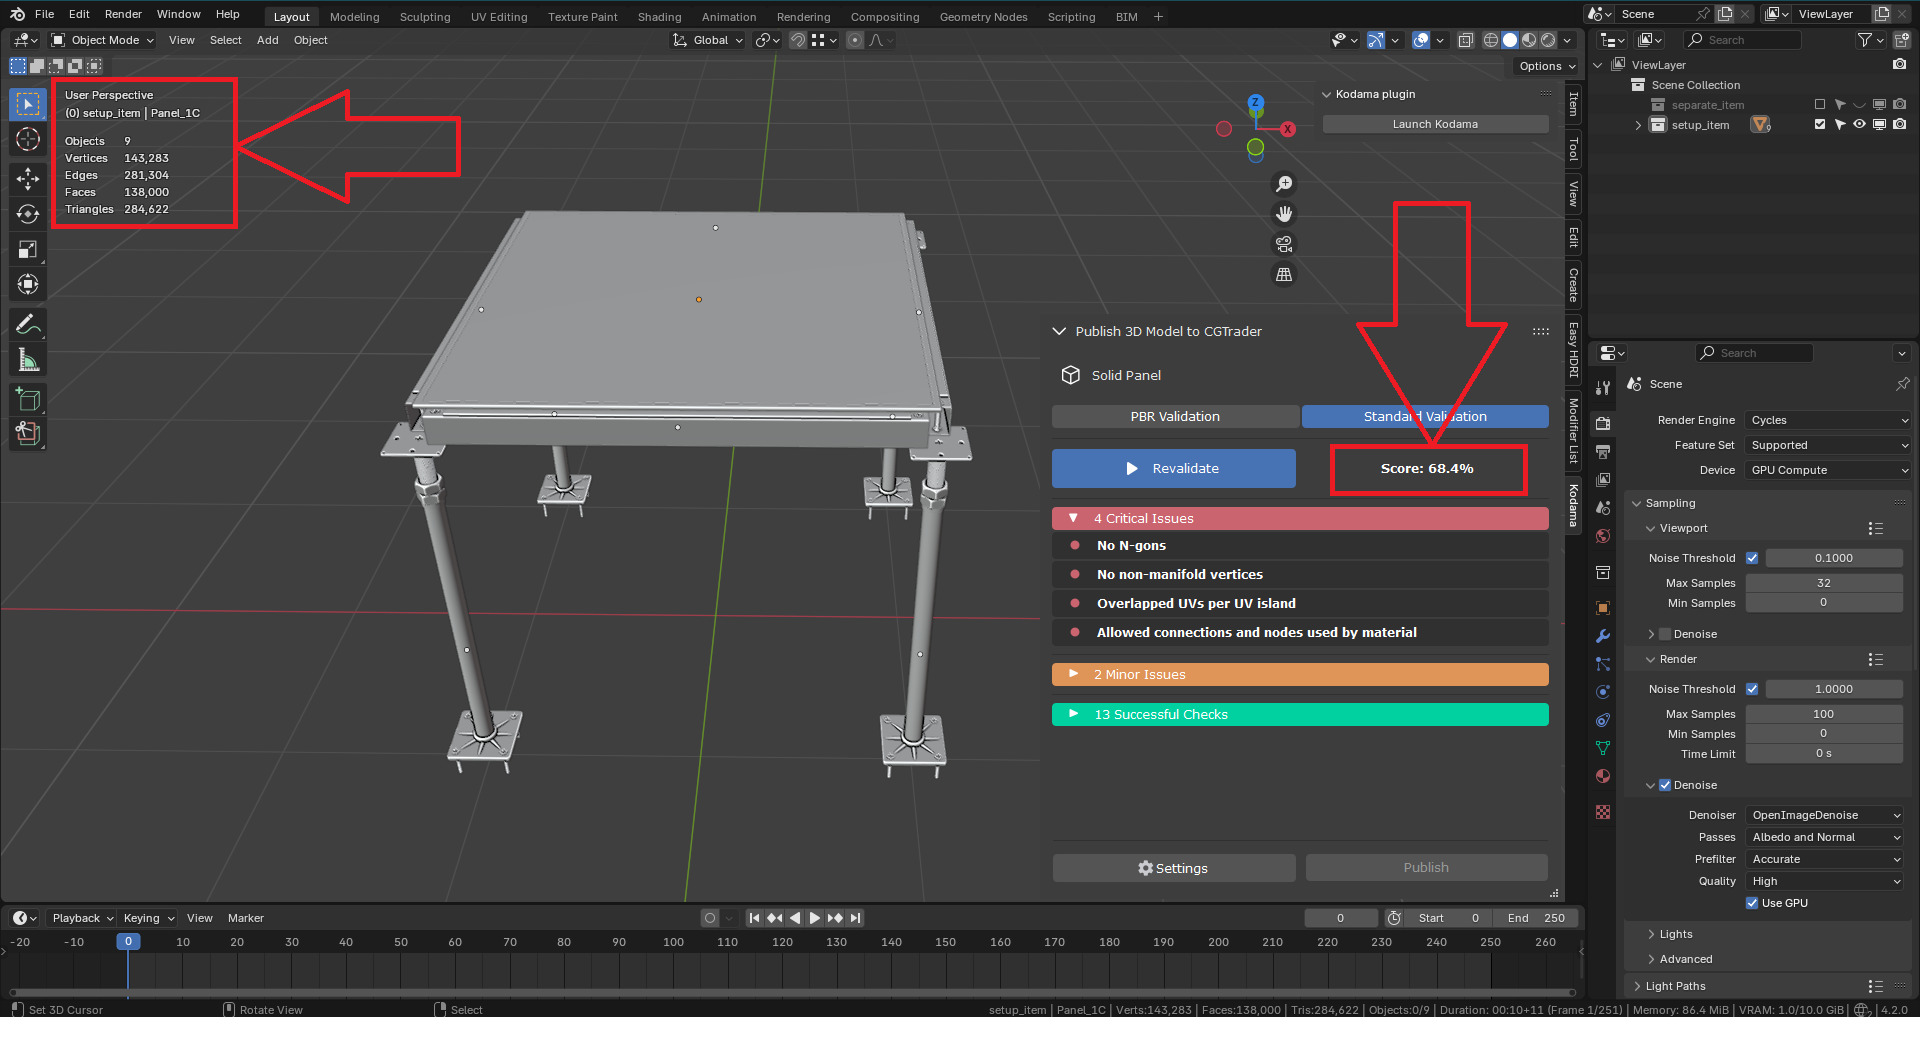Select the Select Box tool

tap(28, 104)
